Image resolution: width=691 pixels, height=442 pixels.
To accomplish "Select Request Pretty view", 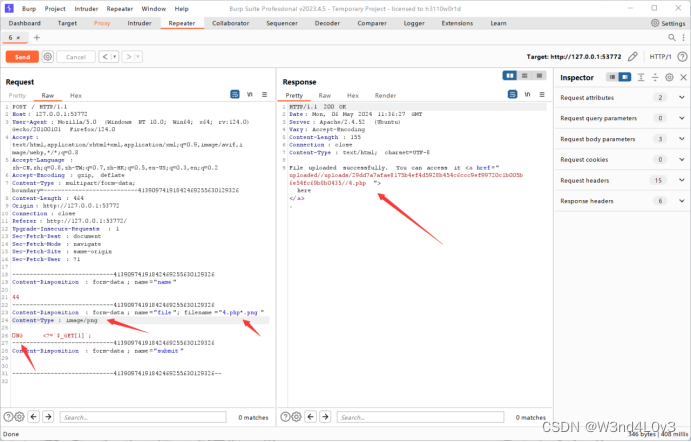I will [x=17, y=95].
